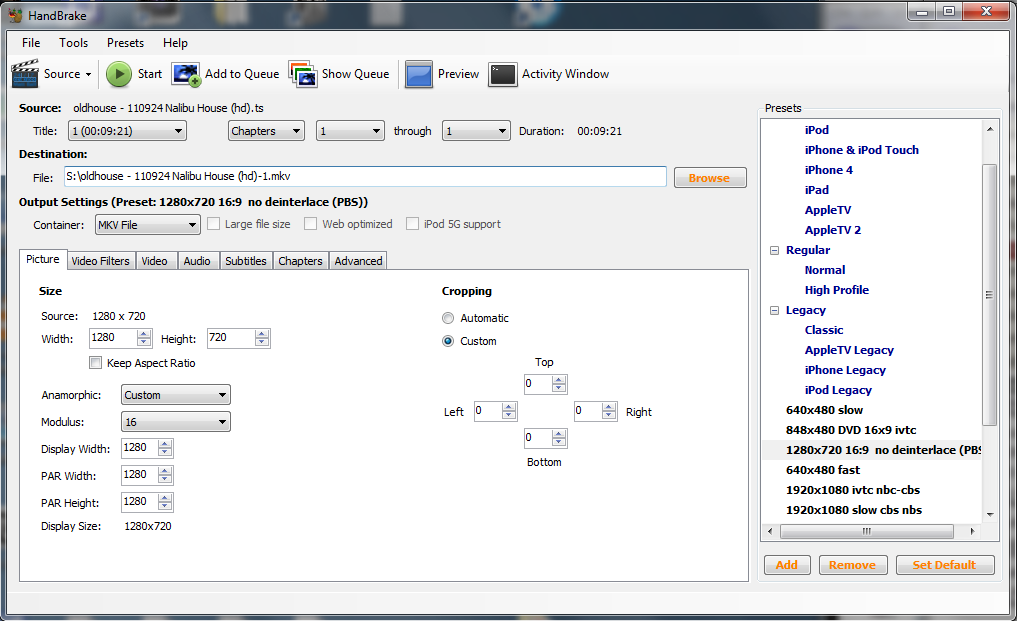The image size is (1017, 621).
Task: Switch to the Video tab
Action: pyautogui.click(x=155, y=261)
